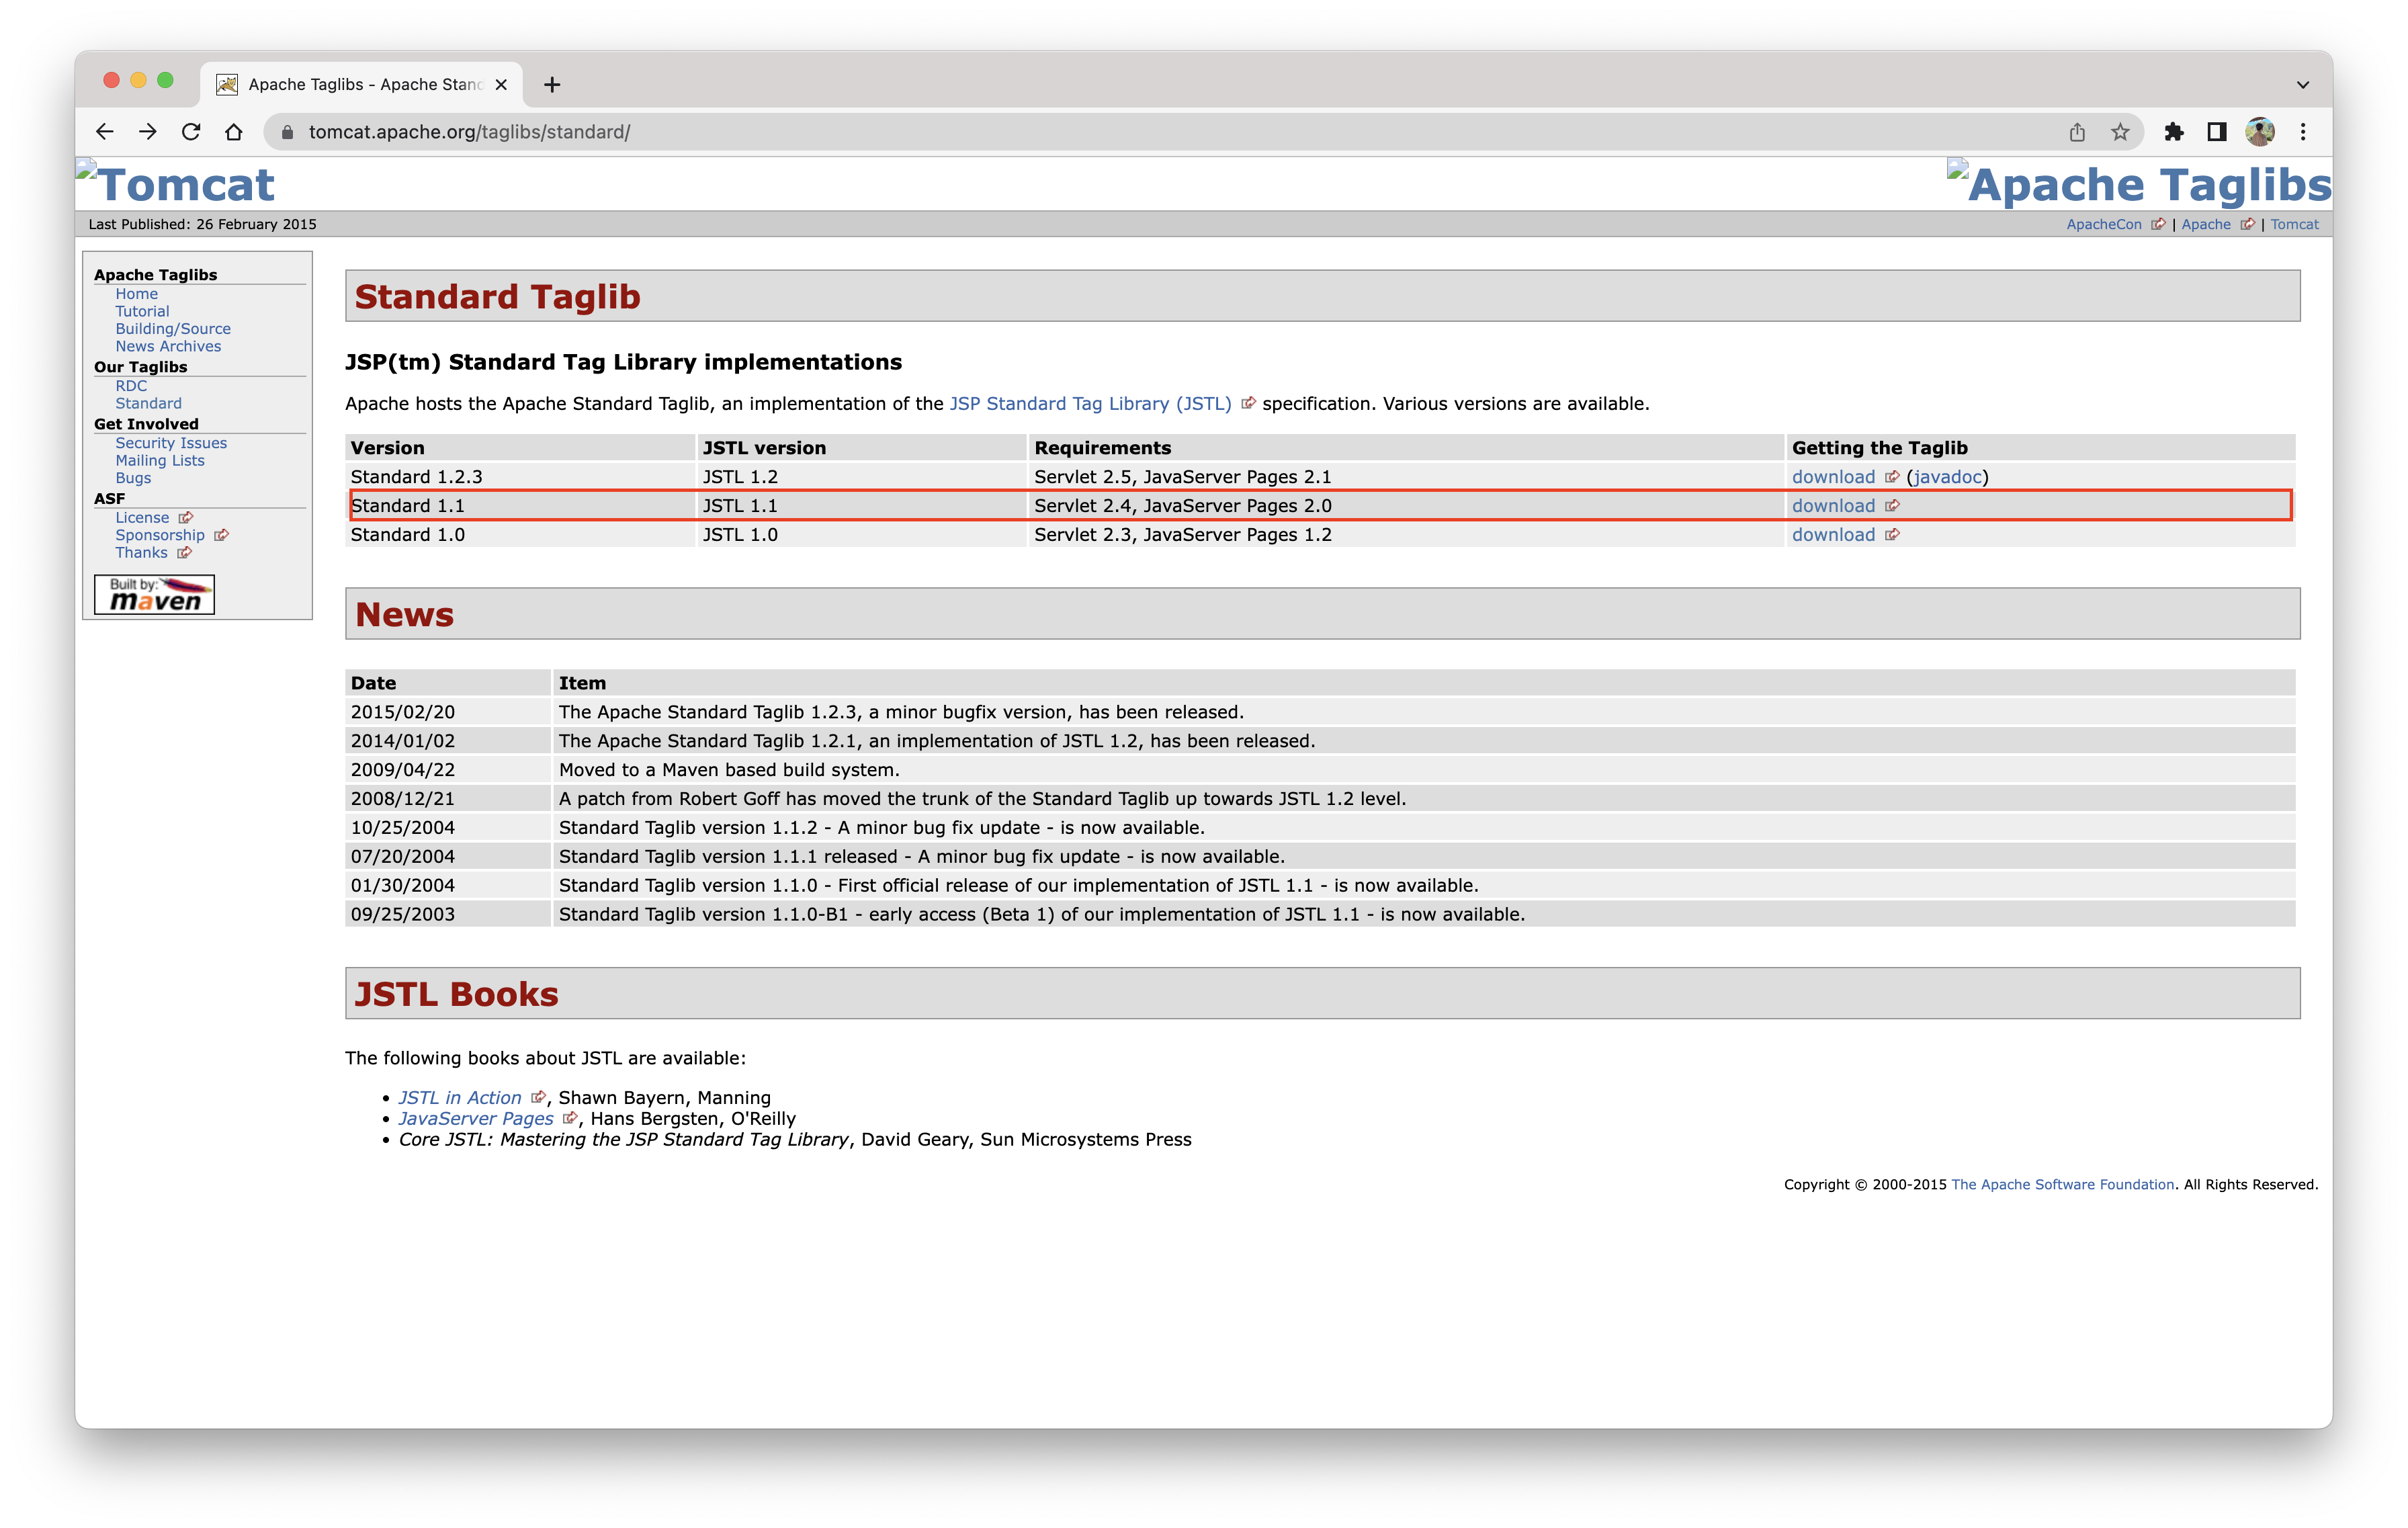Toggle the browser side panel
Screen dimensions: 2408x1528
pyautogui.click(x=2217, y=132)
